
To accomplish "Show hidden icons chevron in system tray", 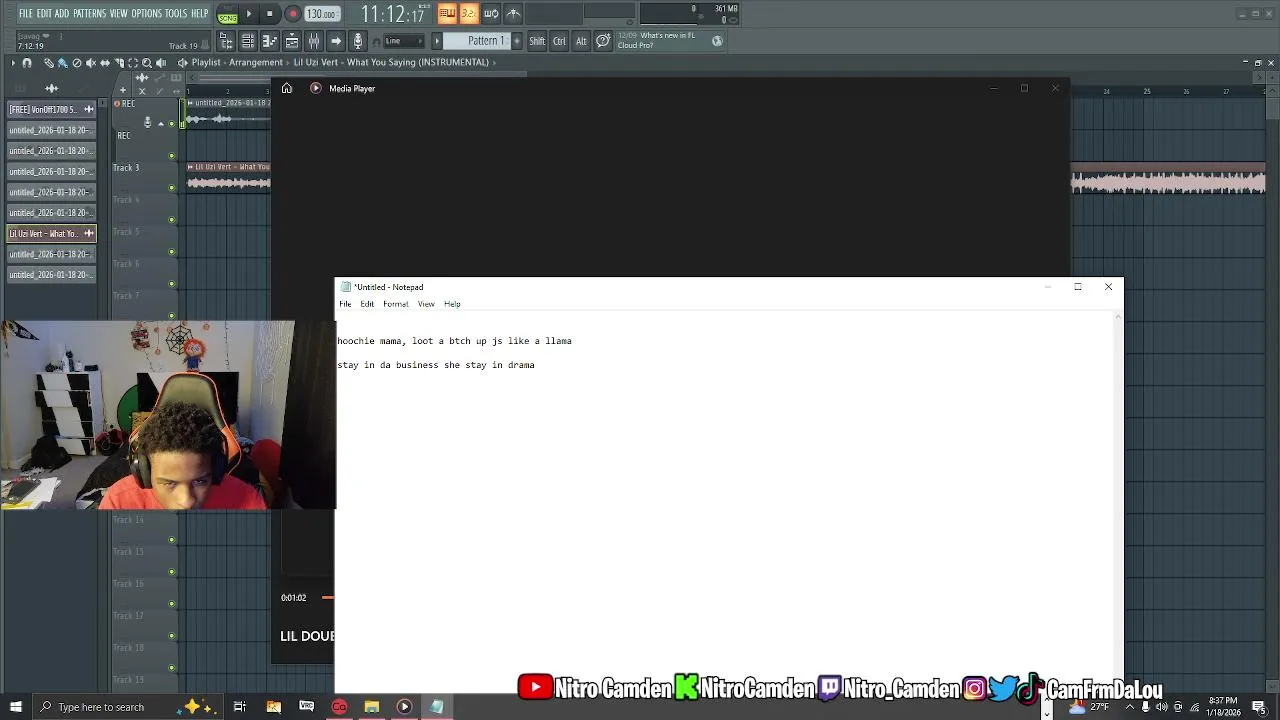I will [x=1130, y=707].
